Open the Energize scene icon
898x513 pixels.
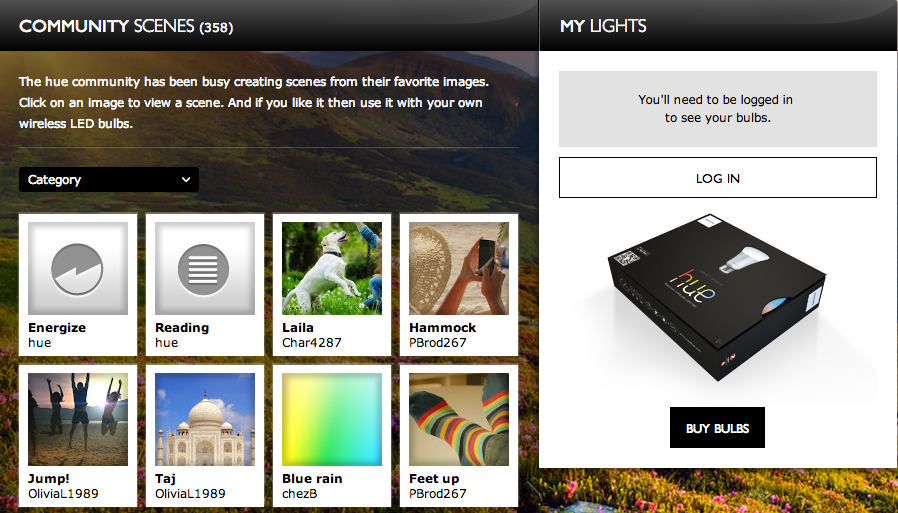78,269
